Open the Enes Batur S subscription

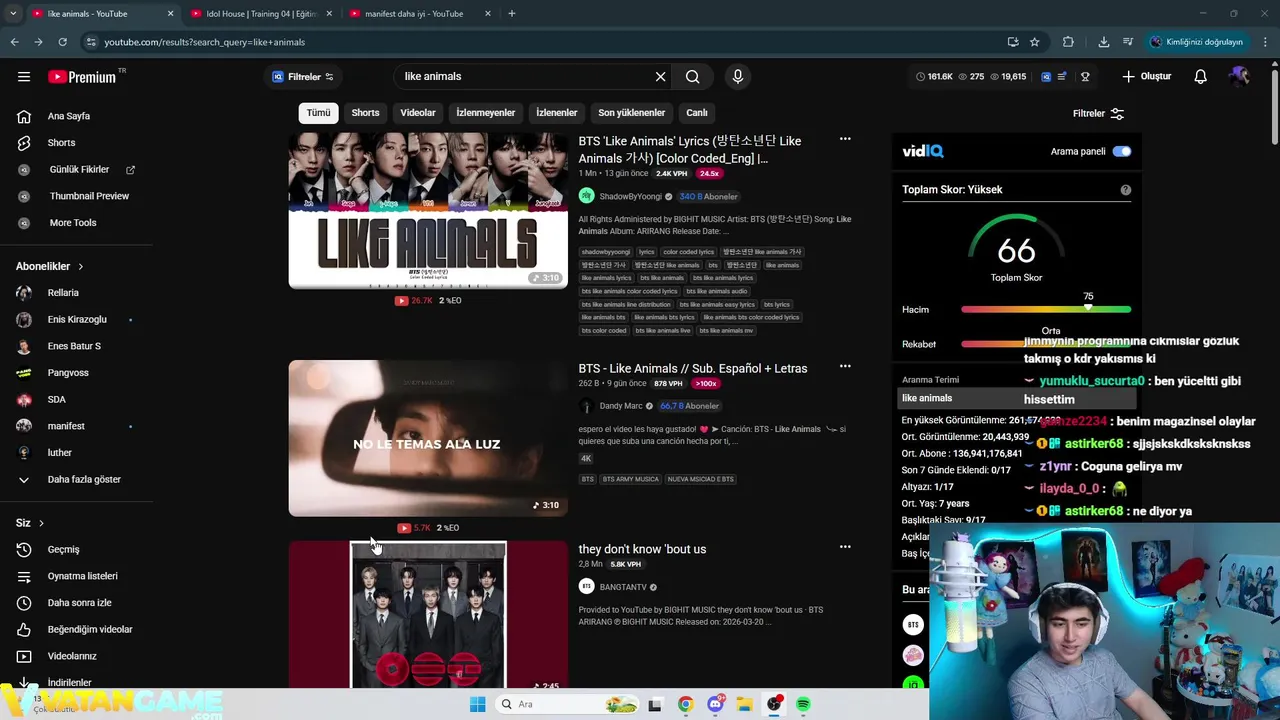click(x=76, y=346)
